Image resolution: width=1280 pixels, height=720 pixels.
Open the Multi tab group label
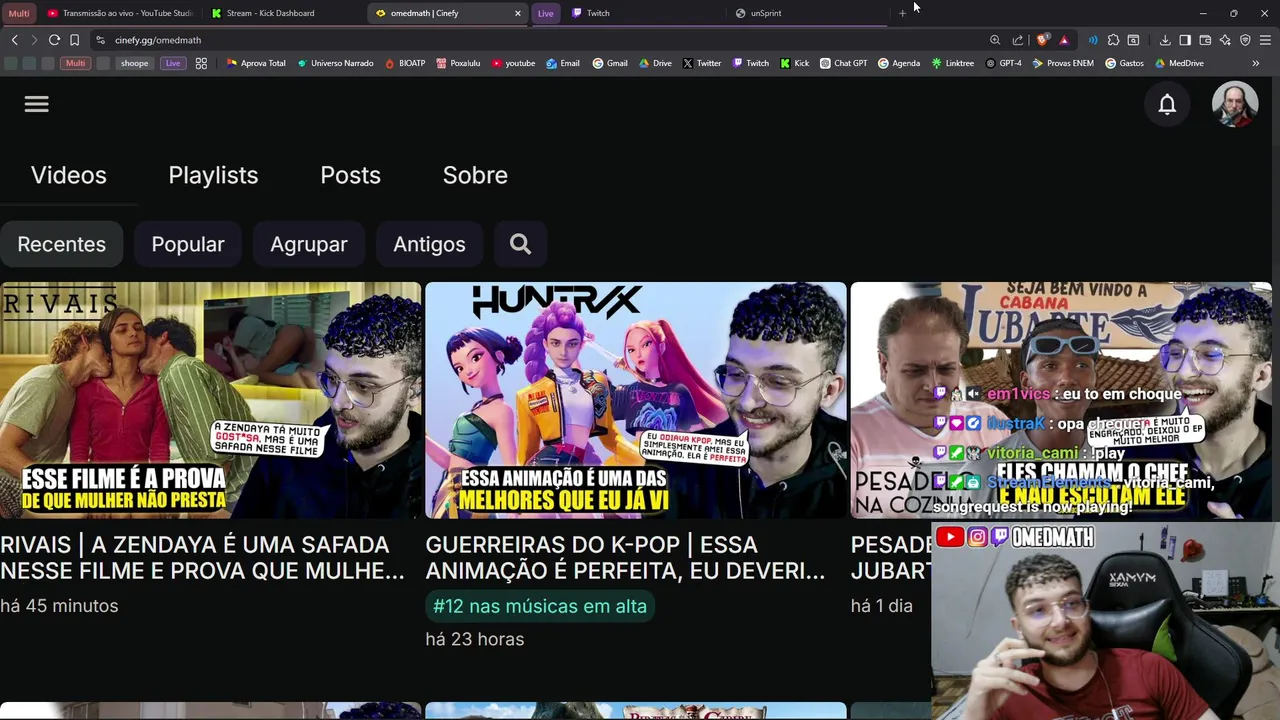[x=19, y=13]
